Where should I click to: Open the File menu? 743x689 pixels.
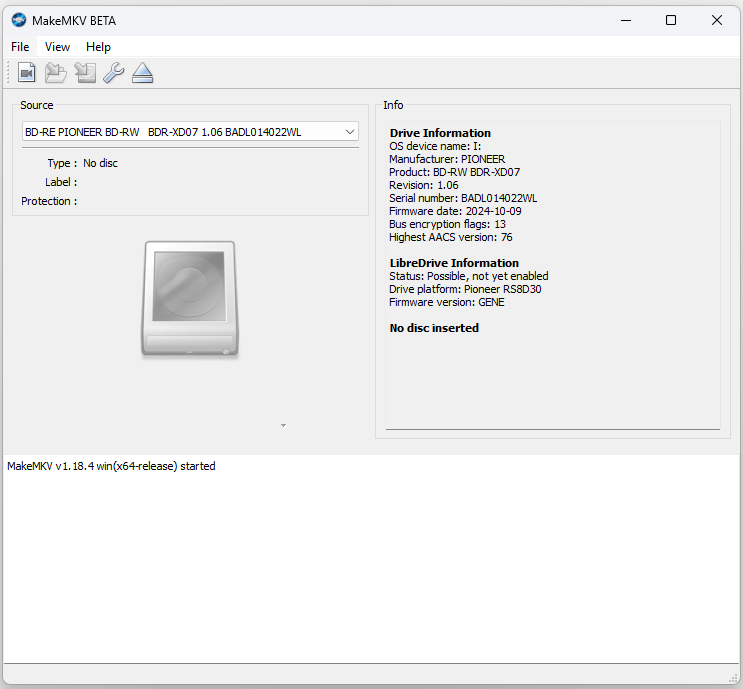tap(20, 47)
